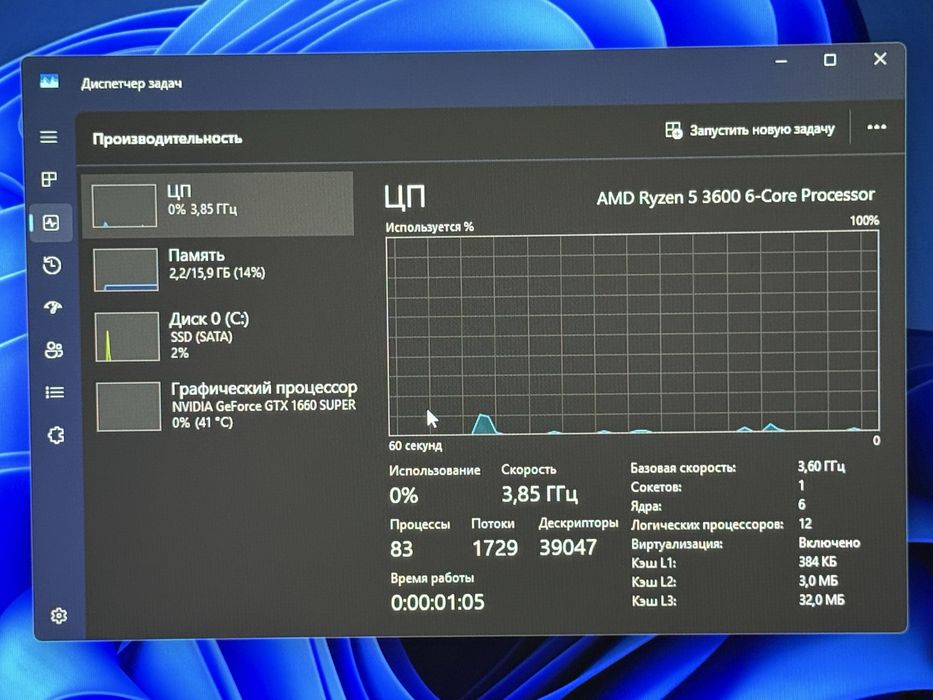Open Task Manager settings gear
The height and width of the screenshot is (700, 933).
[x=58, y=615]
